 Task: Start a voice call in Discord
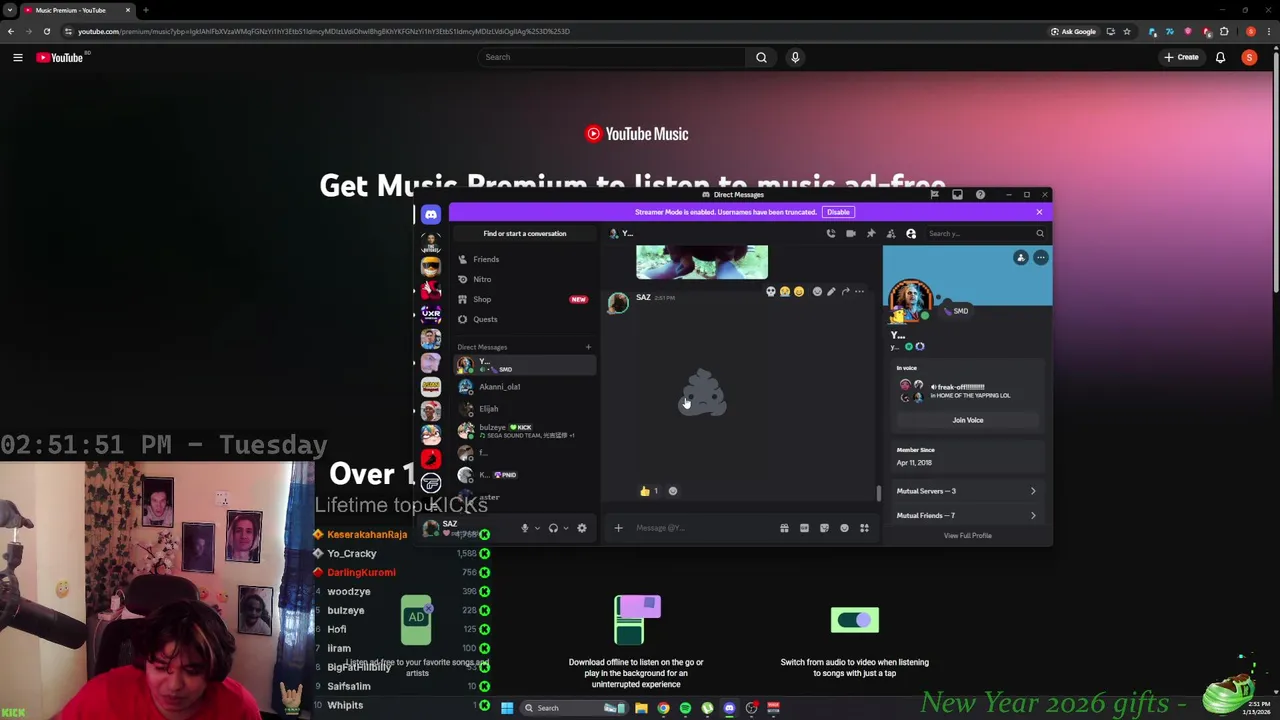pos(830,234)
